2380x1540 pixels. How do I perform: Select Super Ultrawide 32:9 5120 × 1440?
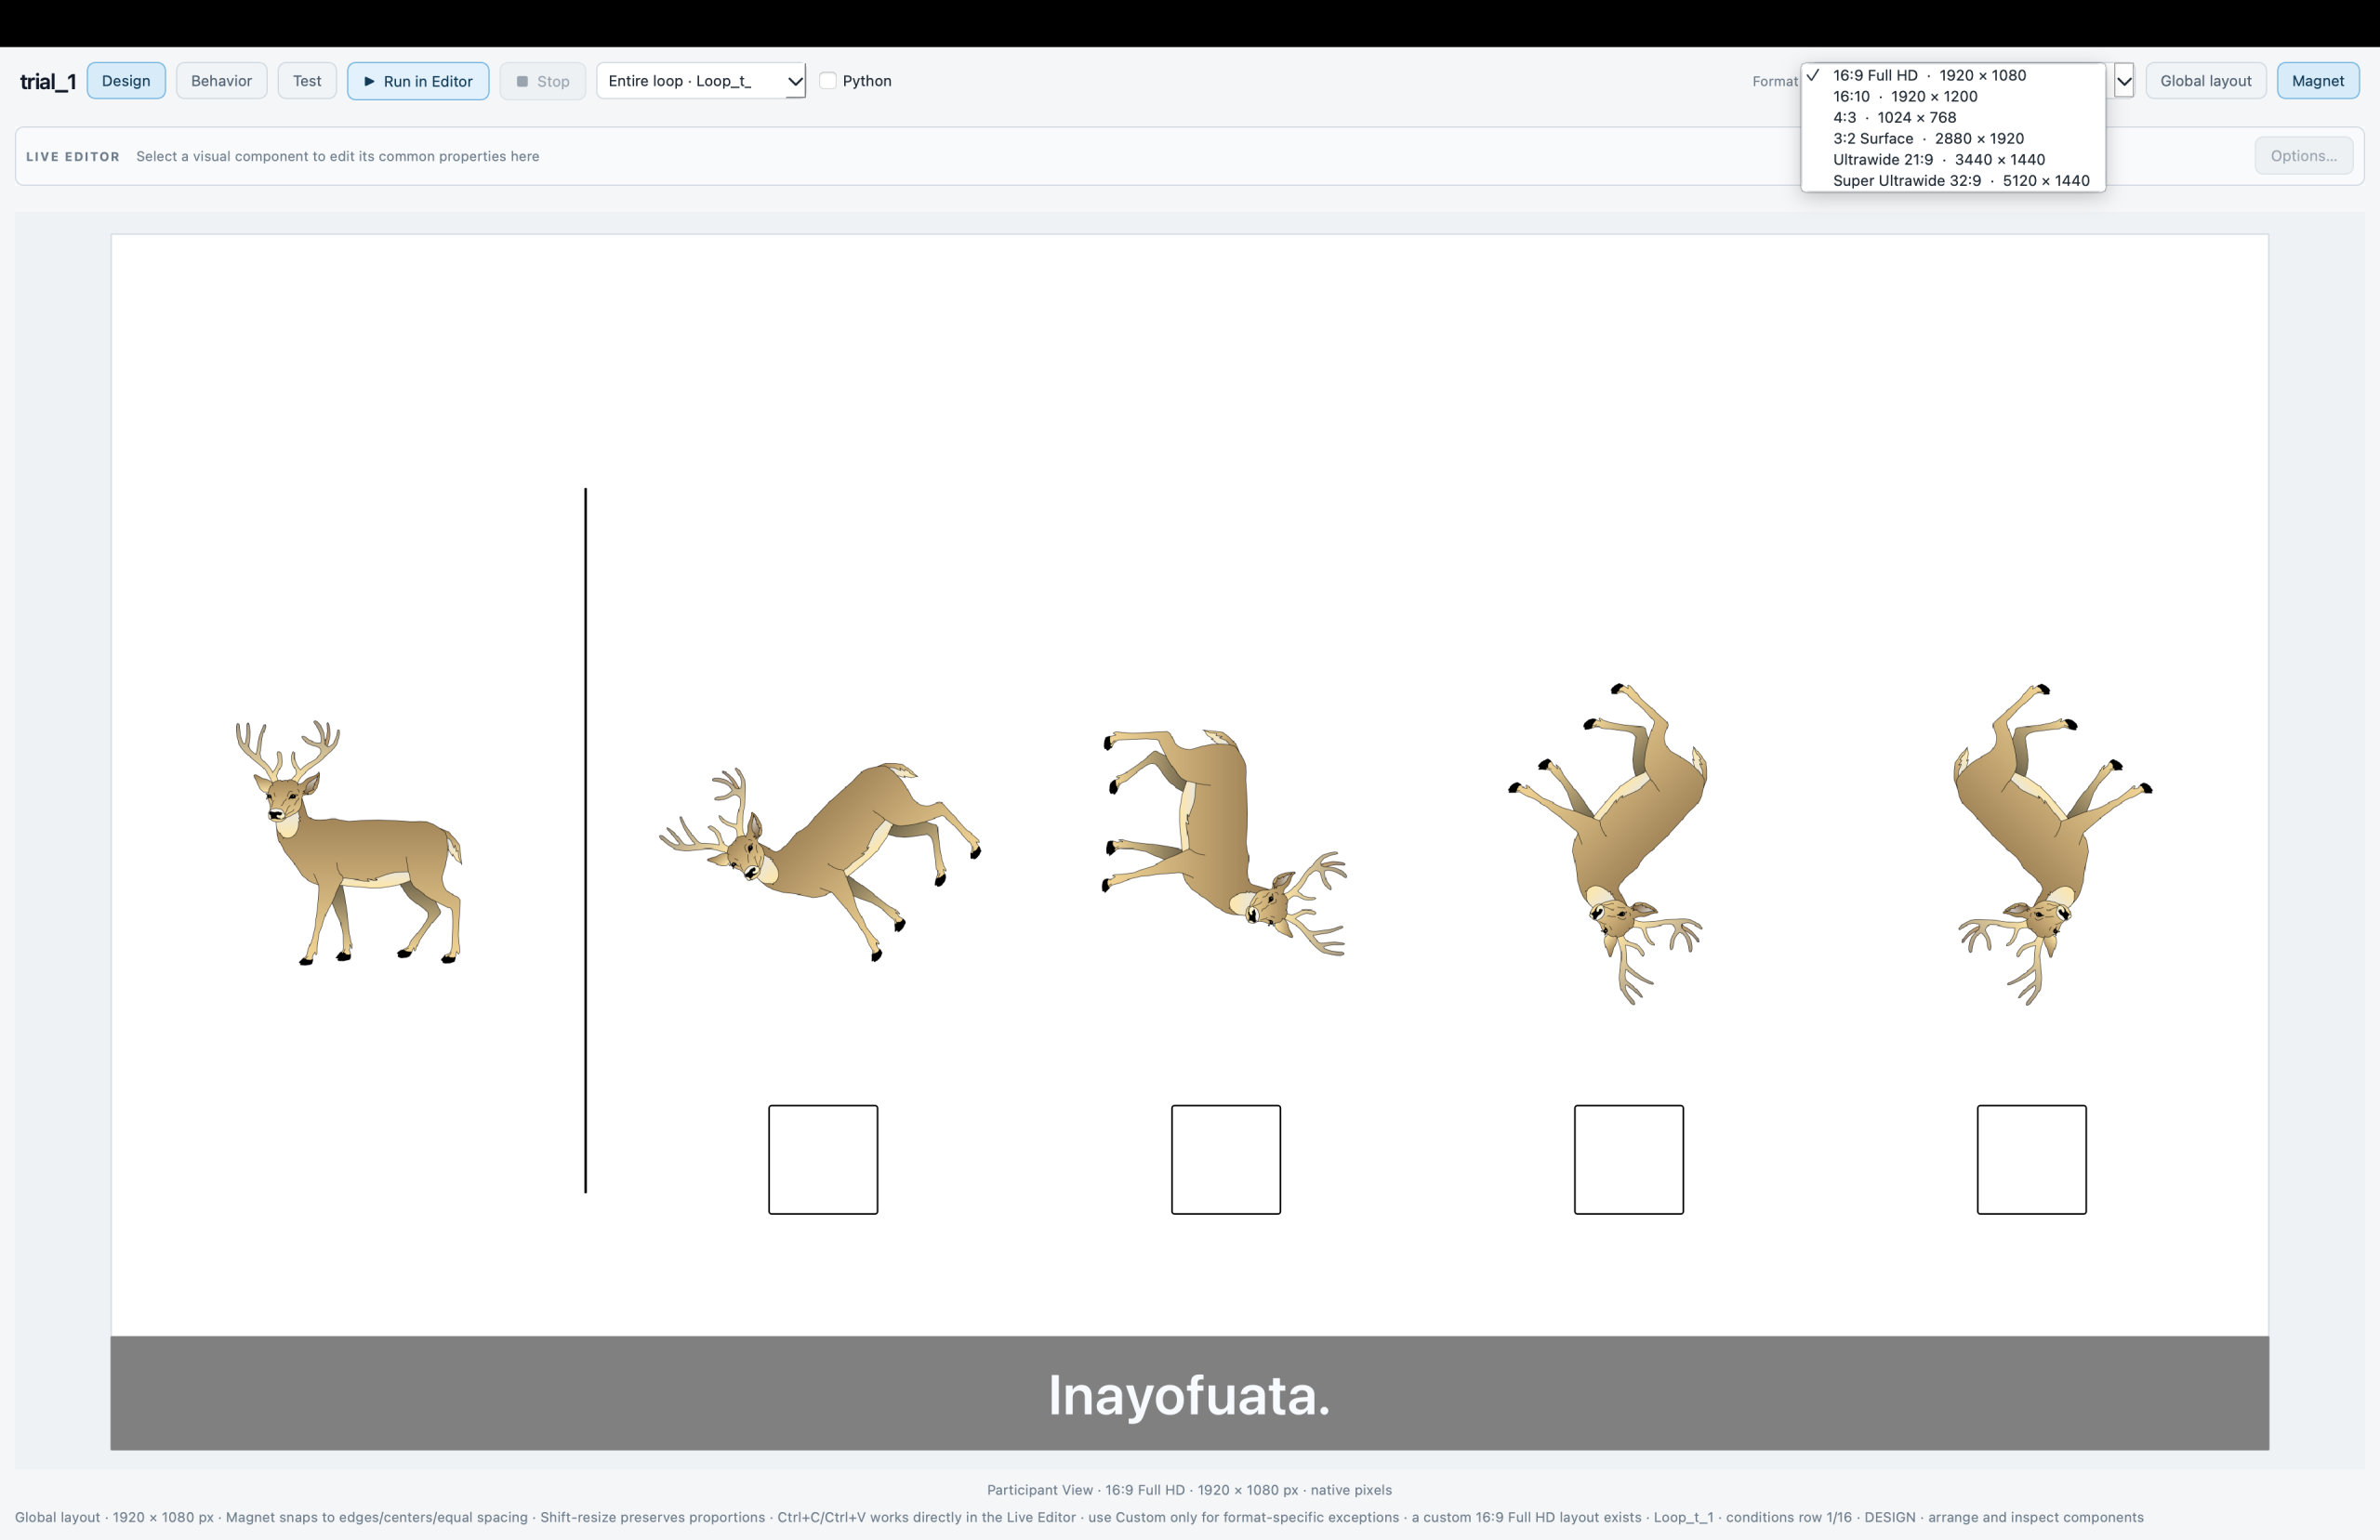pyautogui.click(x=1953, y=180)
